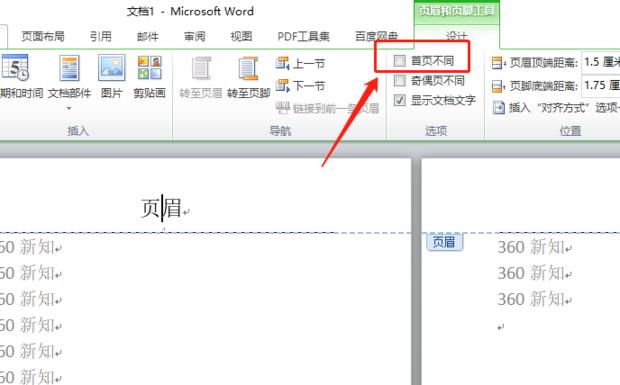
Task: Jump to Next Section (下一节)
Action: (301, 85)
